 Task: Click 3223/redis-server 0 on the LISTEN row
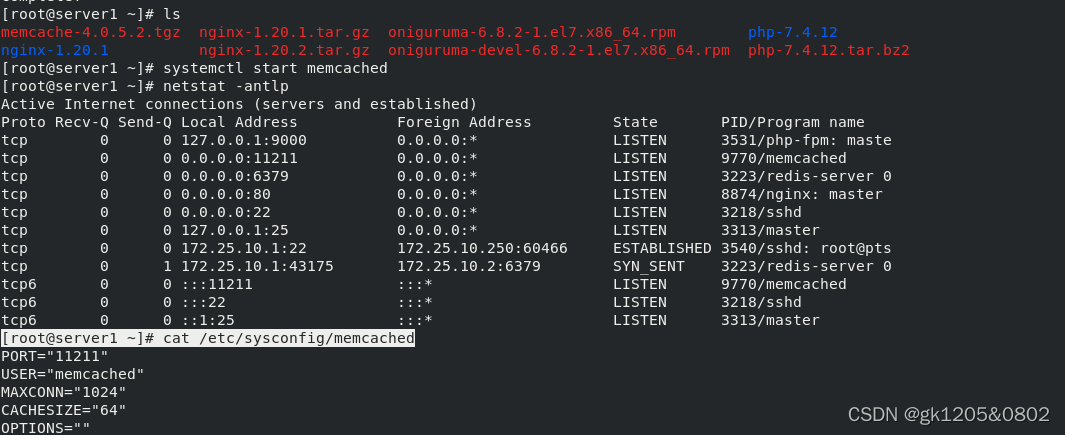[806, 176]
